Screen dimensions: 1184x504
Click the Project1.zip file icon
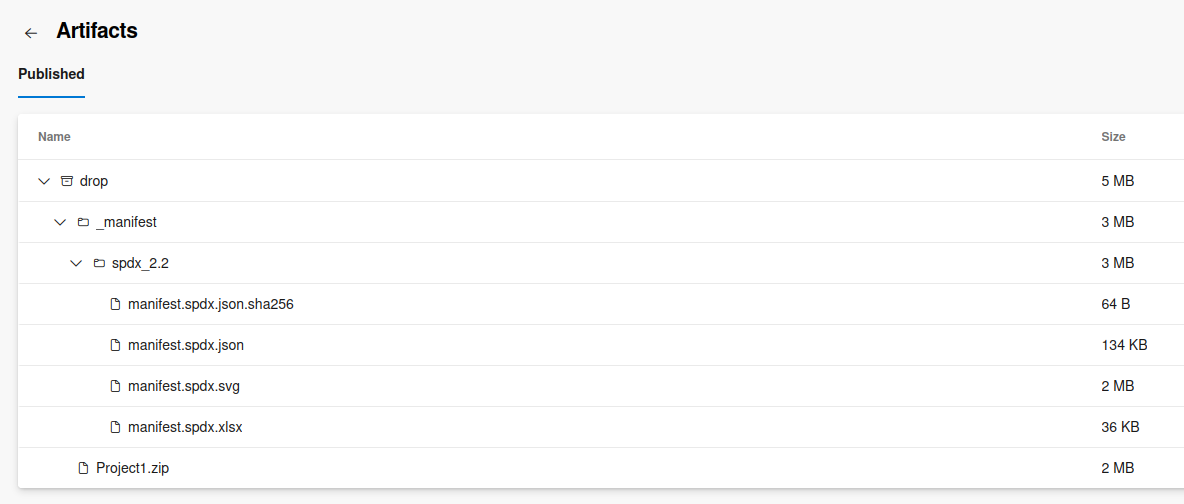[x=83, y=468]
